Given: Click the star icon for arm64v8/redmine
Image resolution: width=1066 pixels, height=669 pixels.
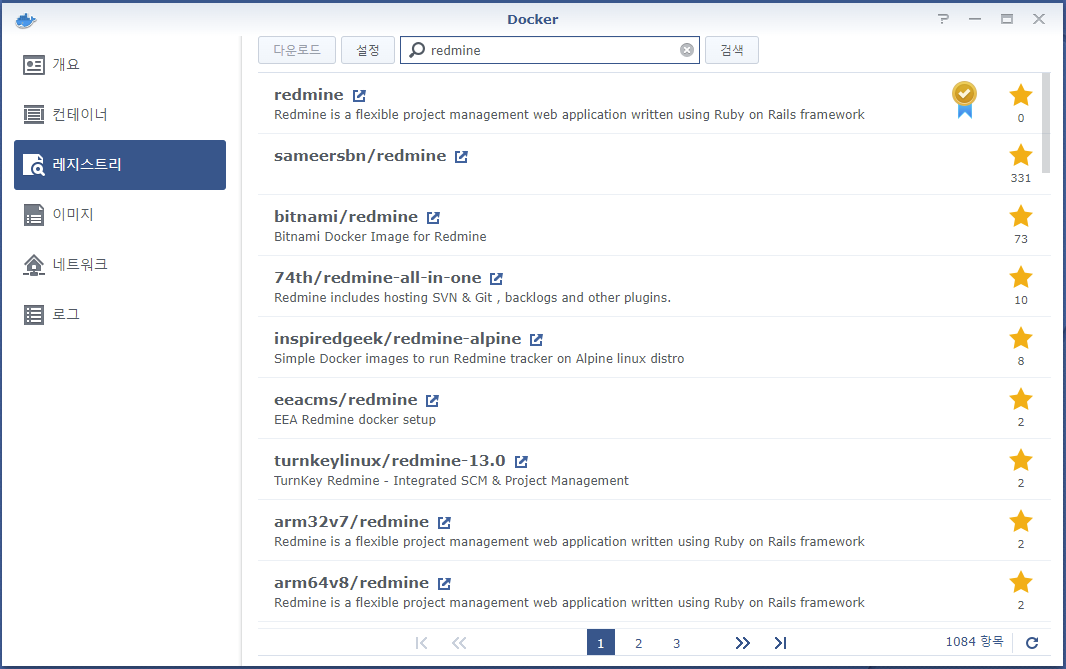Looking at the screenshot, I should pos(1020,582).
